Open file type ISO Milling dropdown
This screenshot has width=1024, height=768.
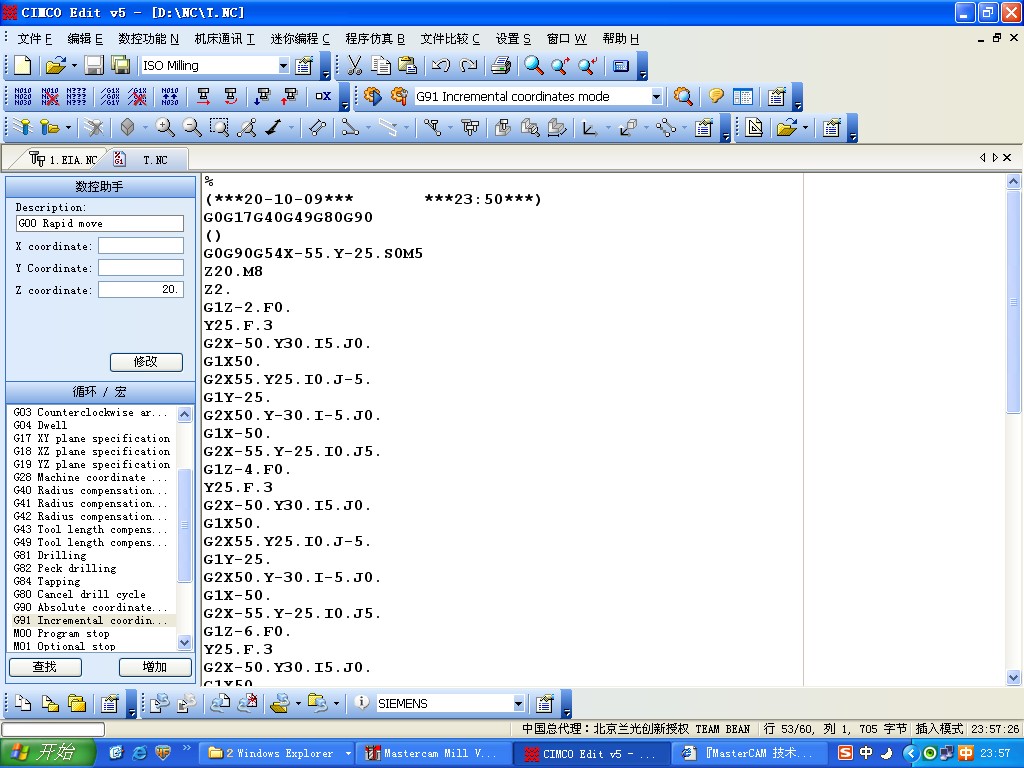283,65
